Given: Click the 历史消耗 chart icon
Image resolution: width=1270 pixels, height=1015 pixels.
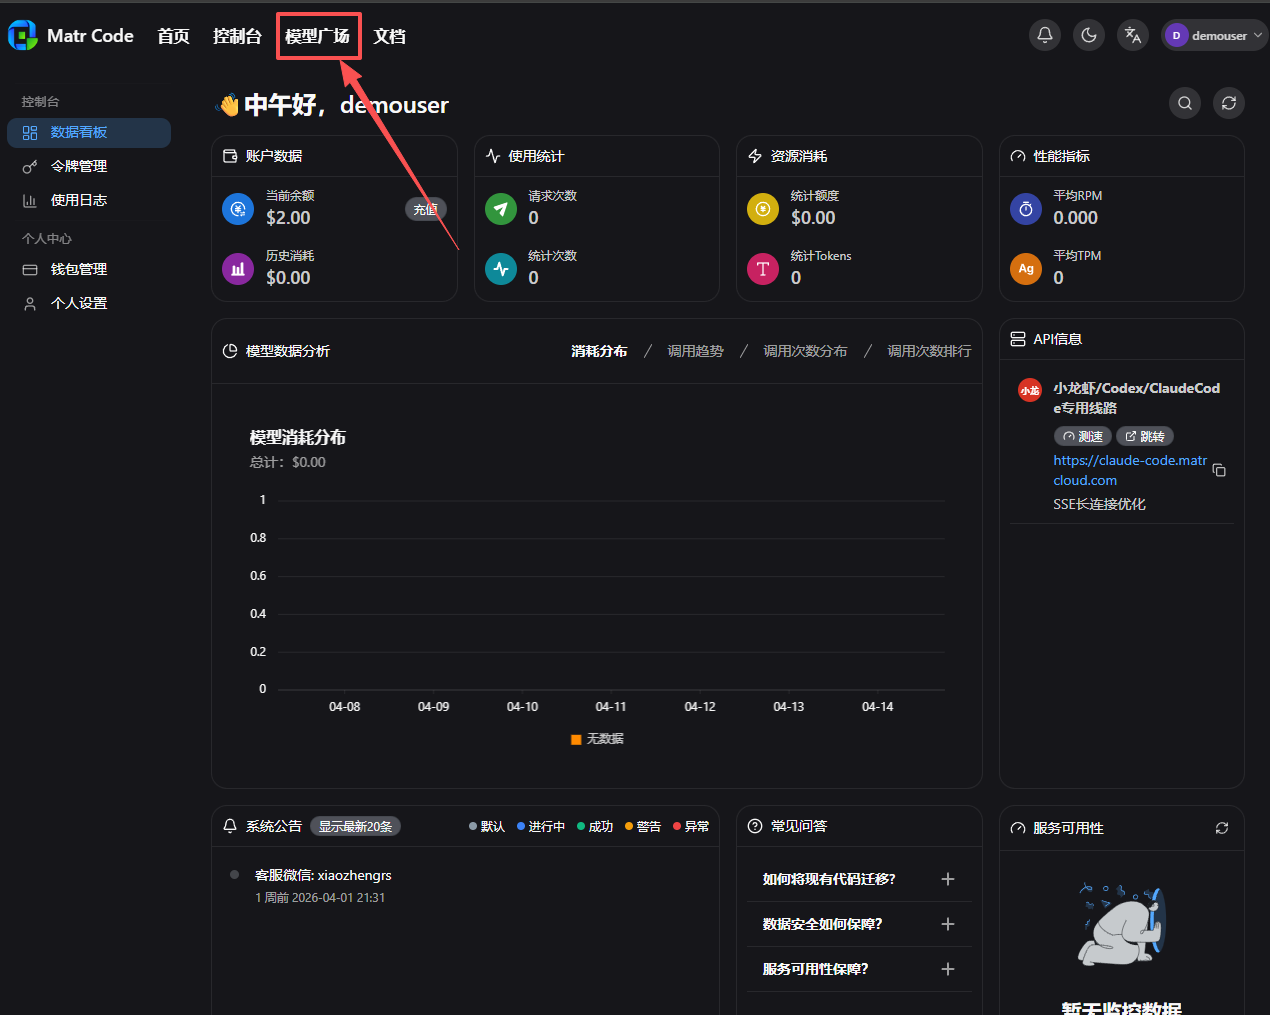Looking at the screenshot, I should [238, 269].
